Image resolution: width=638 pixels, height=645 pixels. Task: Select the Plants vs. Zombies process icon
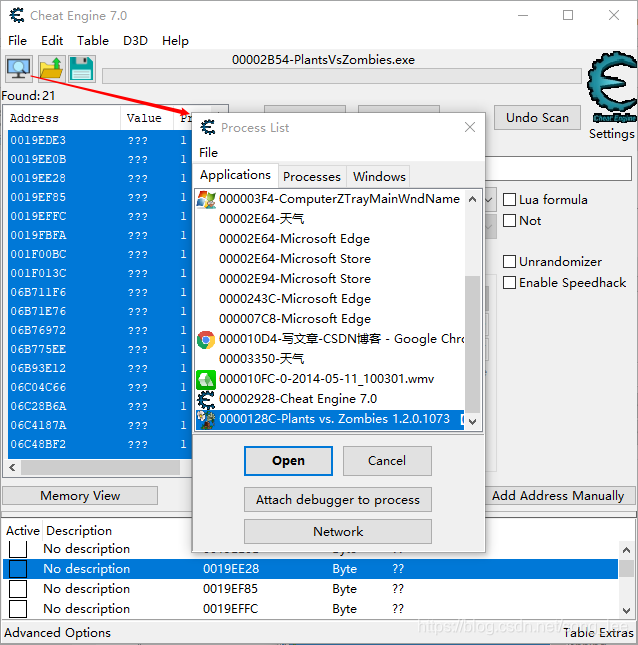206,419
